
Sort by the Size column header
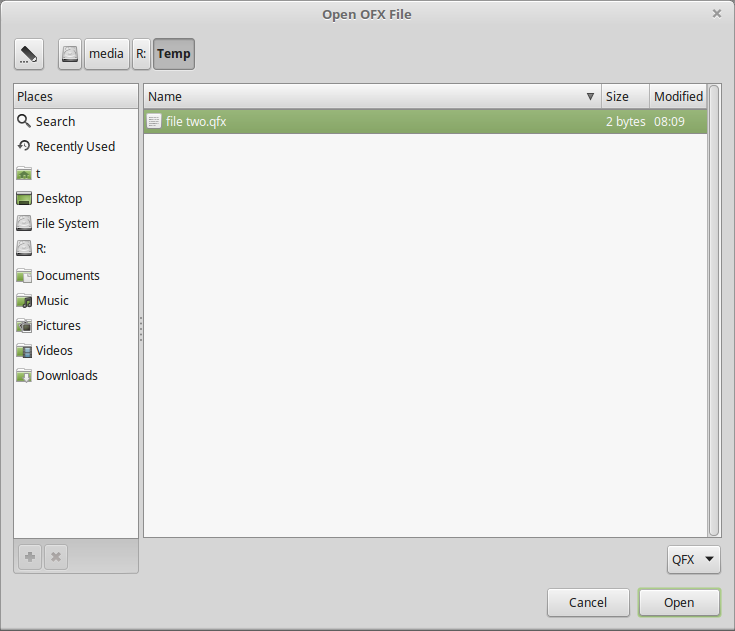click(x=625, y=97)
